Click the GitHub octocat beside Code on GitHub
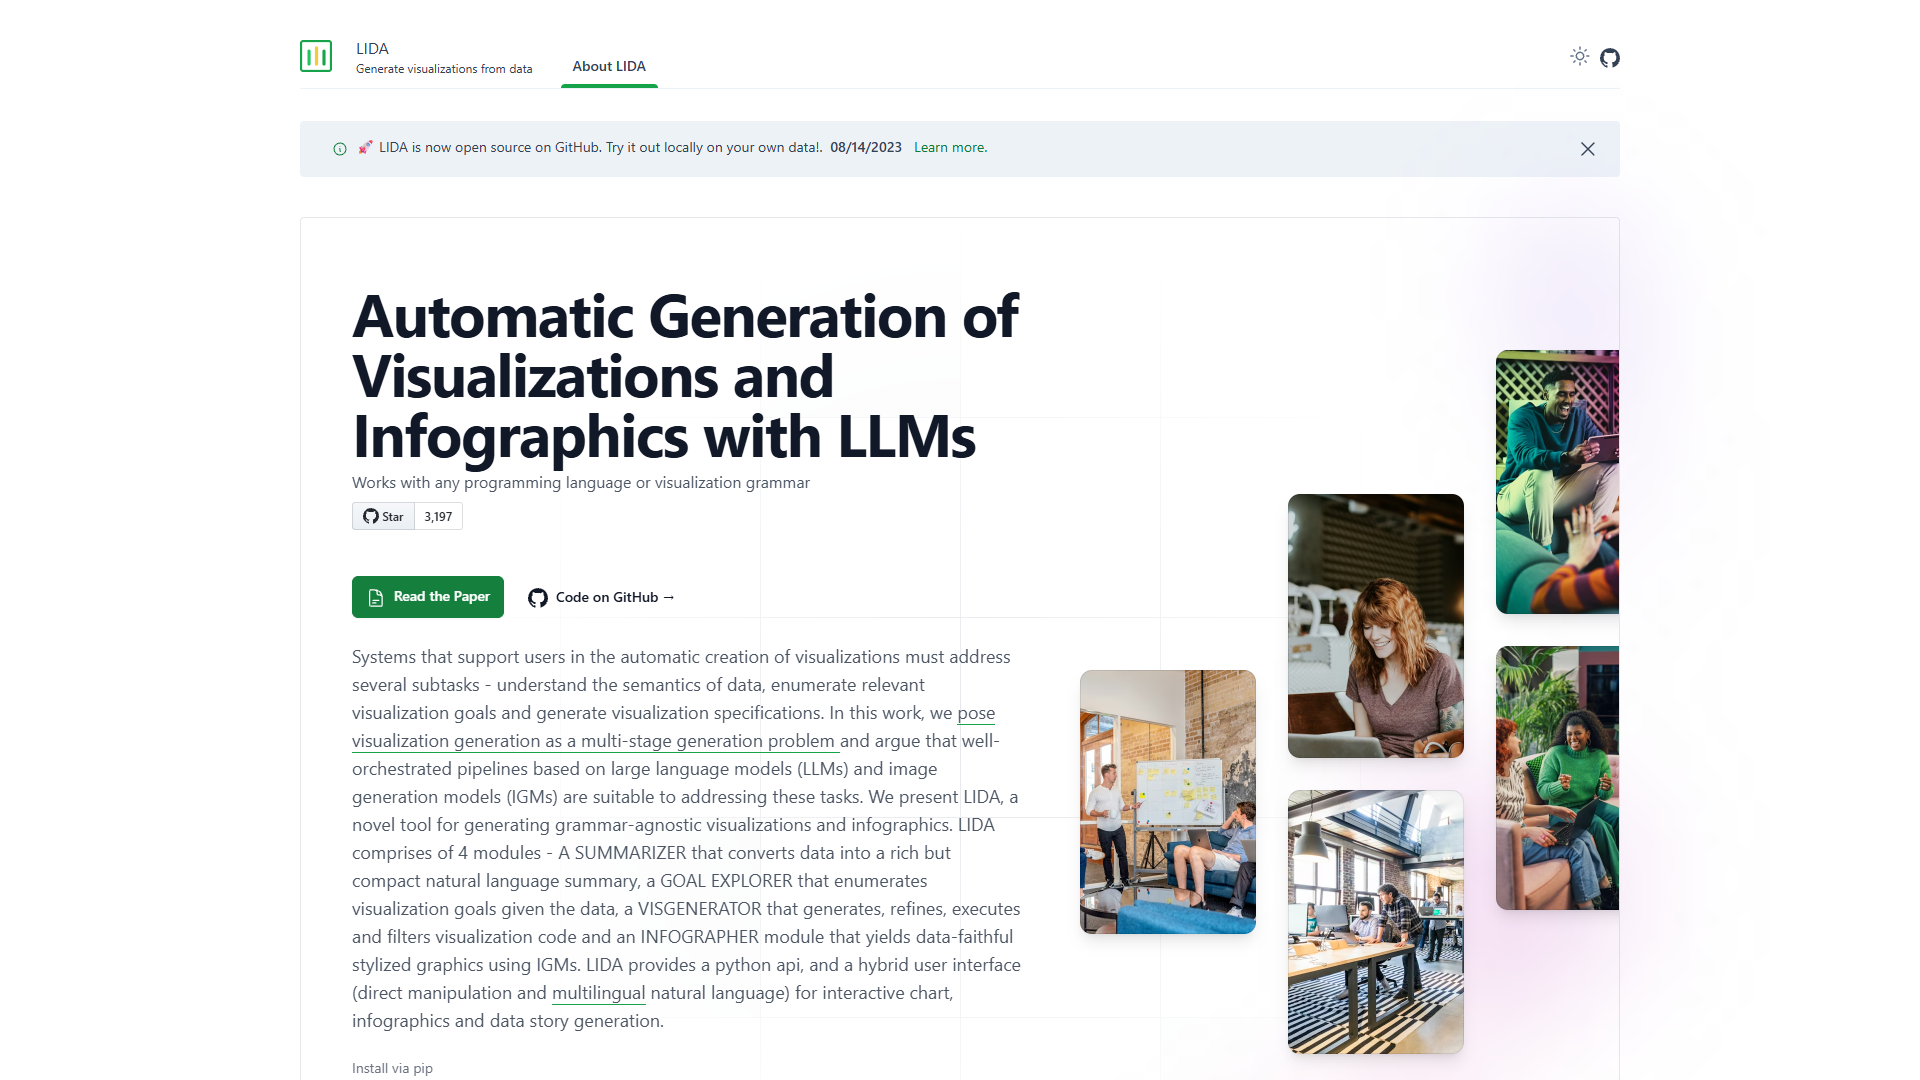 coord(538,598)
